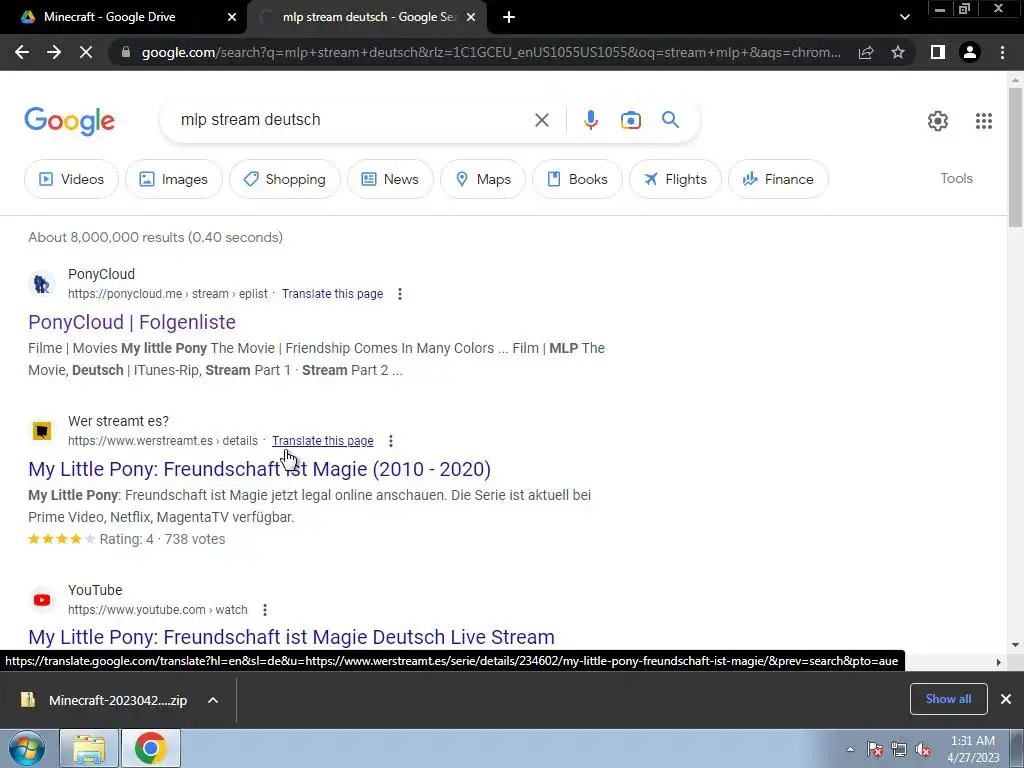Open muted volume tray icon
Image resolution: width=1024 pixels, height=768 pixels.
(x=923, y=750)
